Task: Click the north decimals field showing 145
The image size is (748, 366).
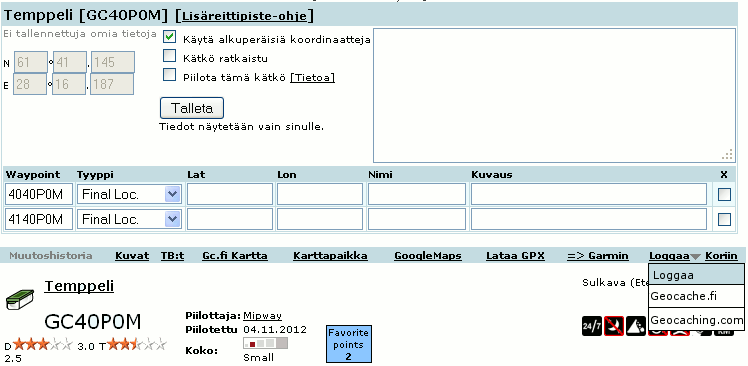Action: coord(113,62)
